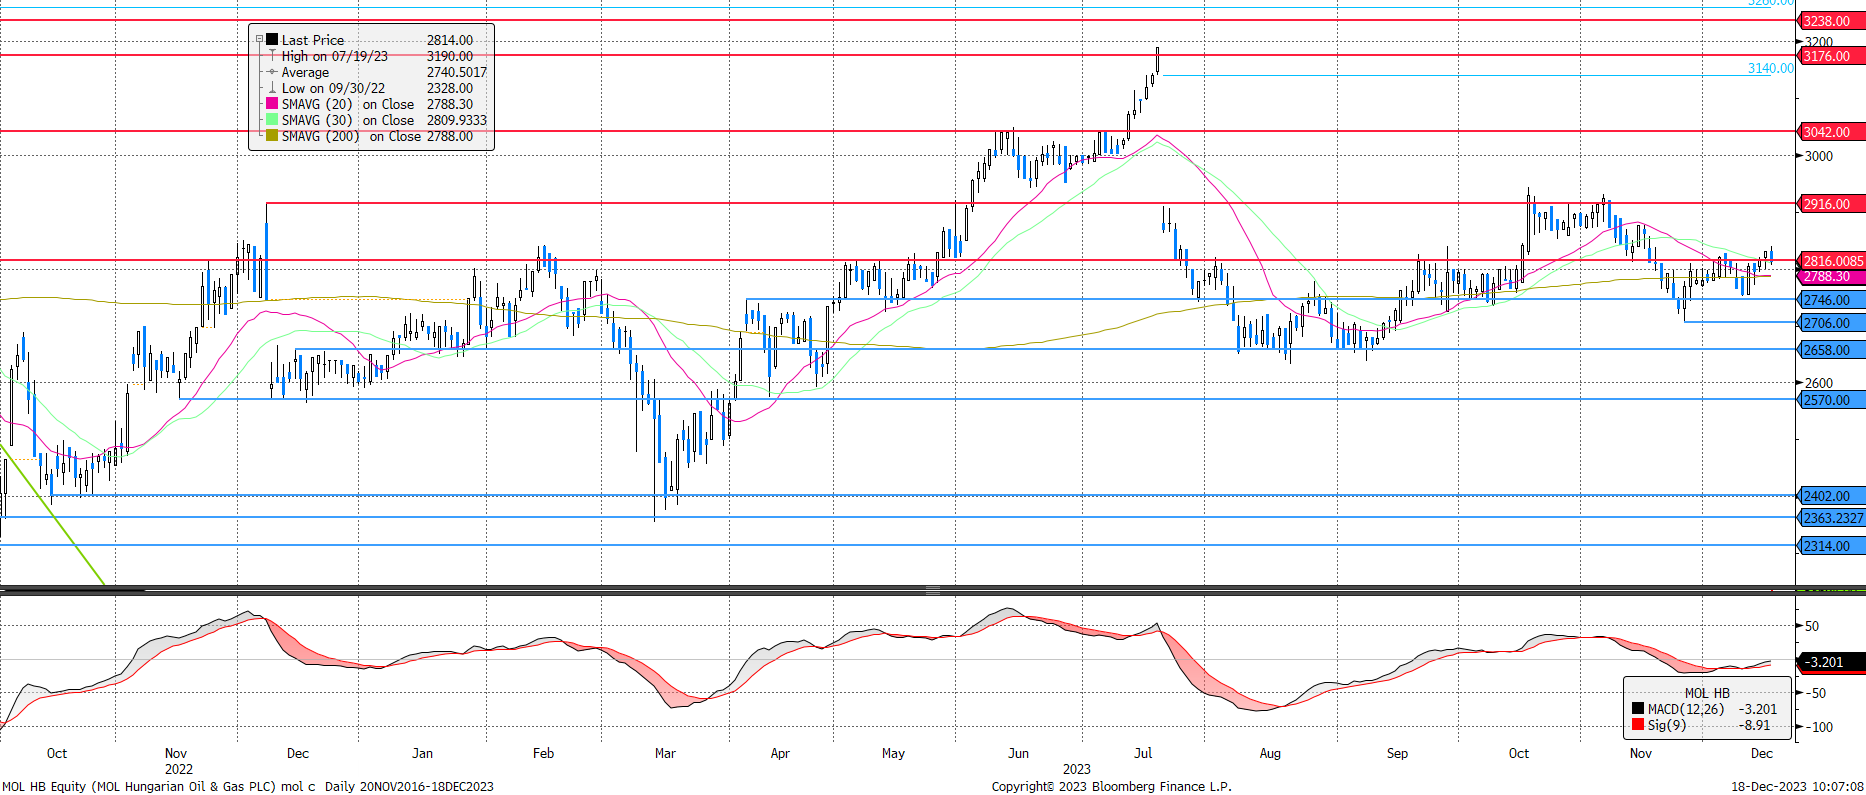This screenshot has width=1866, height=795.
Task: Click the green SMAVG (30) color swatch
Action: click(272, 120)
